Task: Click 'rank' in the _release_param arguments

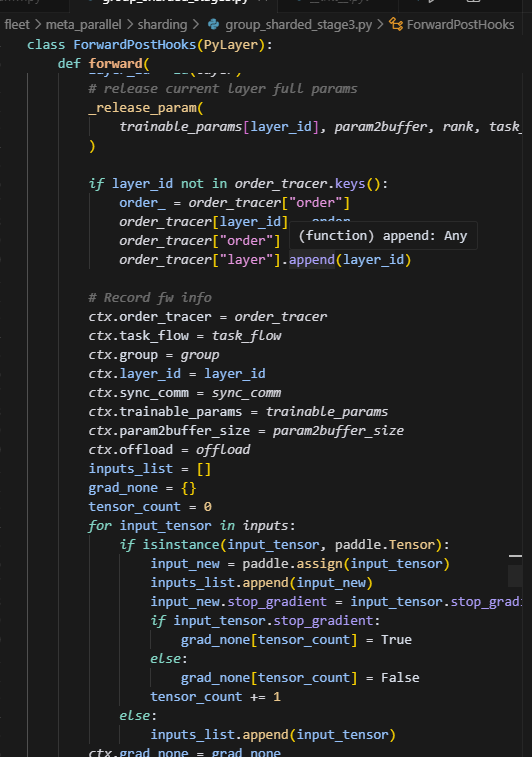Action: (458, 126)
